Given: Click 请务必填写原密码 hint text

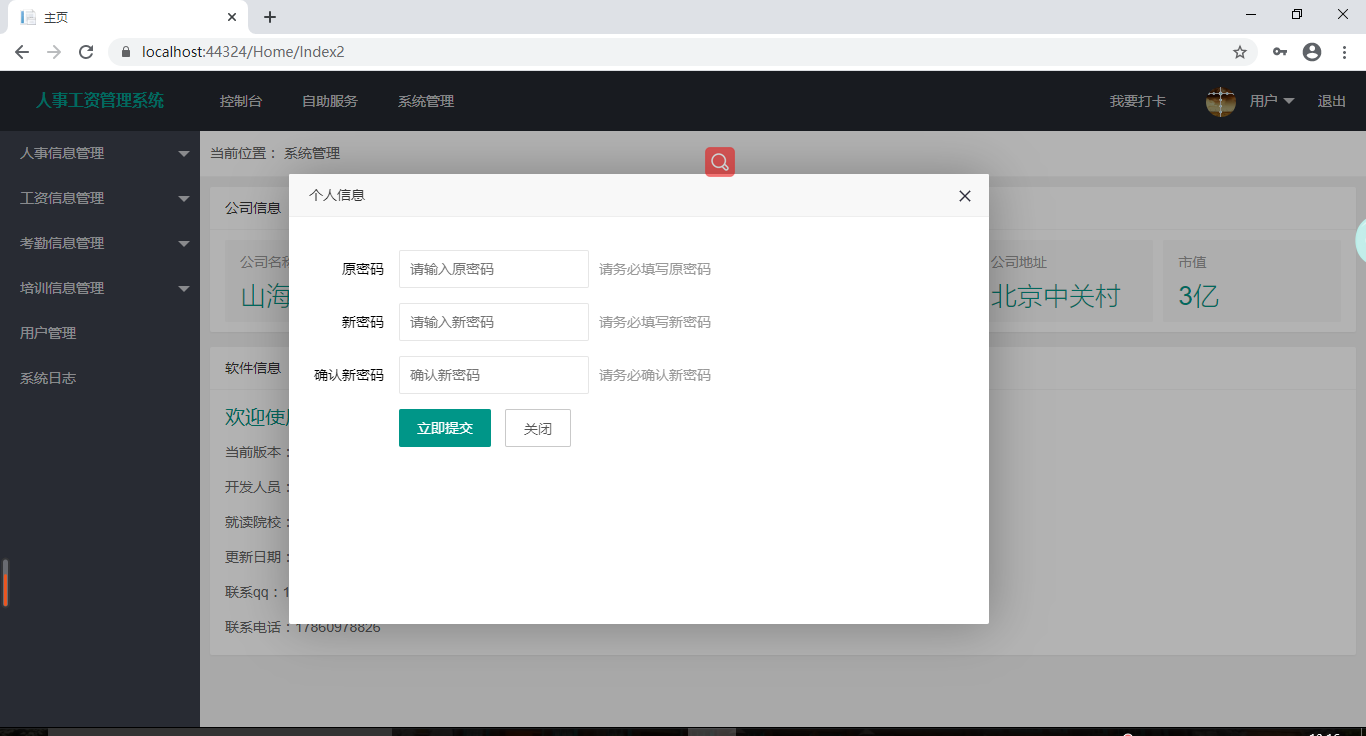Looking at the screenshot, I should 655,269.
